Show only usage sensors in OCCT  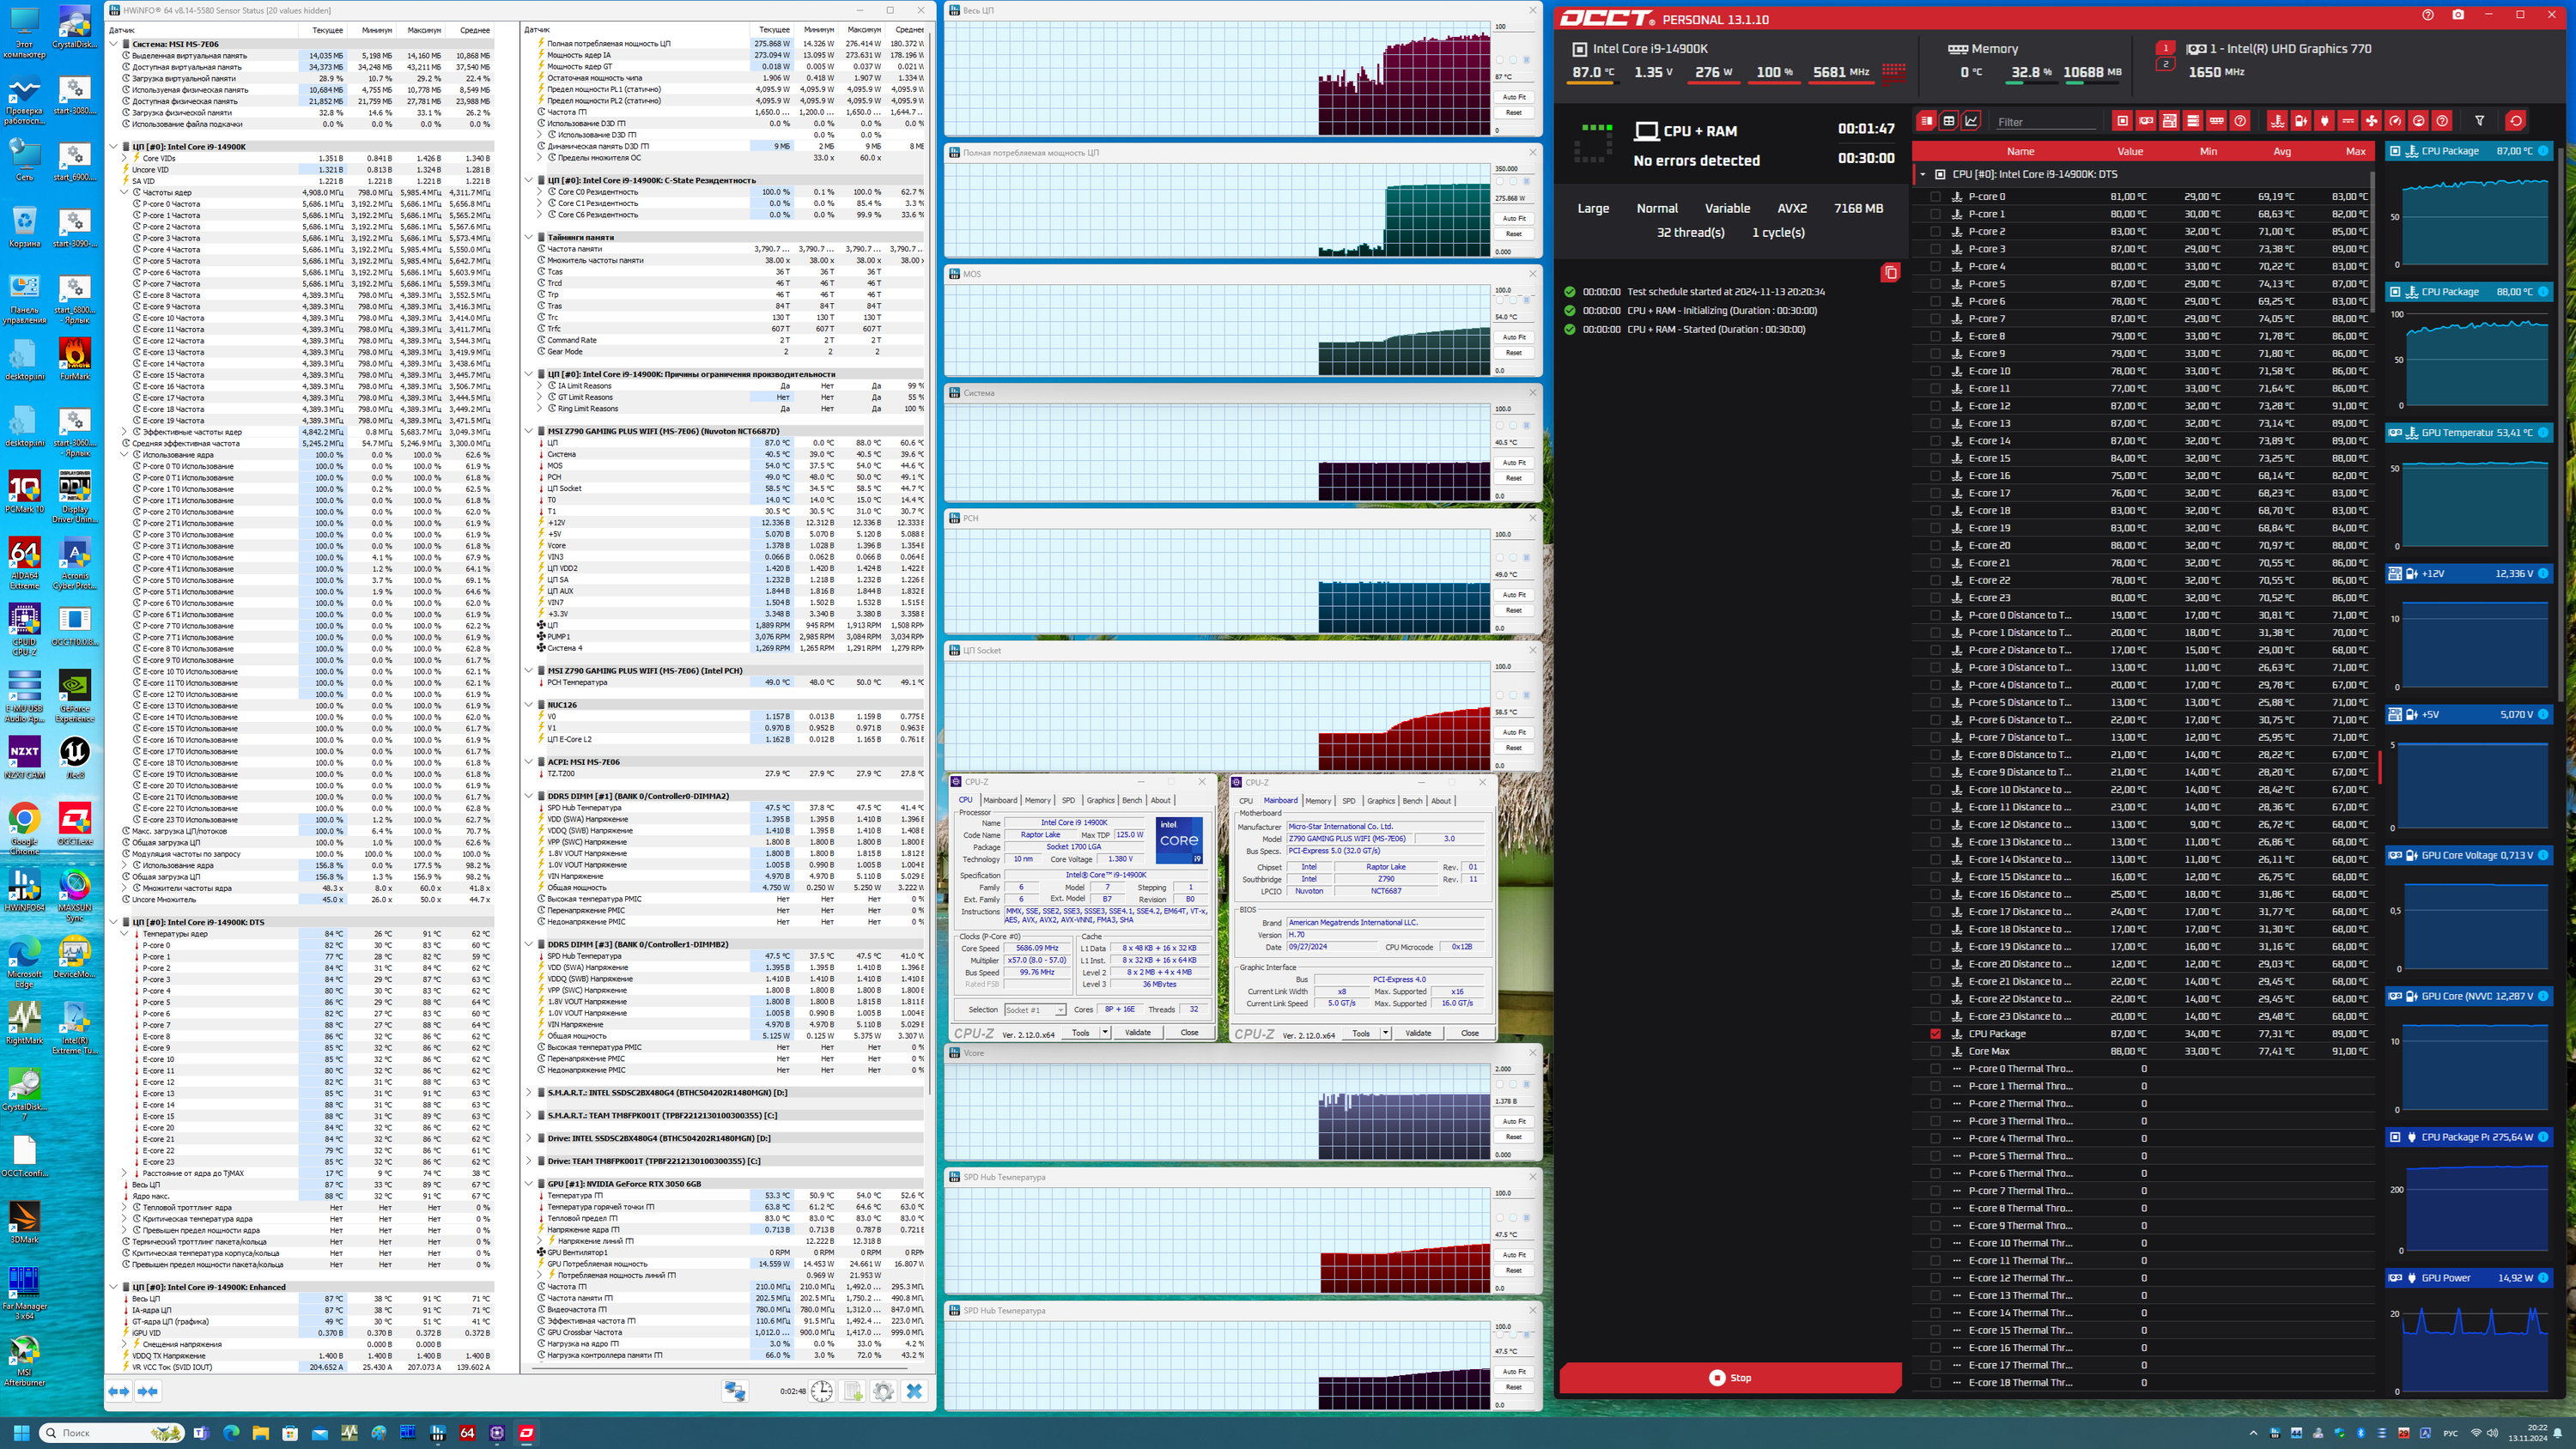2418,121
